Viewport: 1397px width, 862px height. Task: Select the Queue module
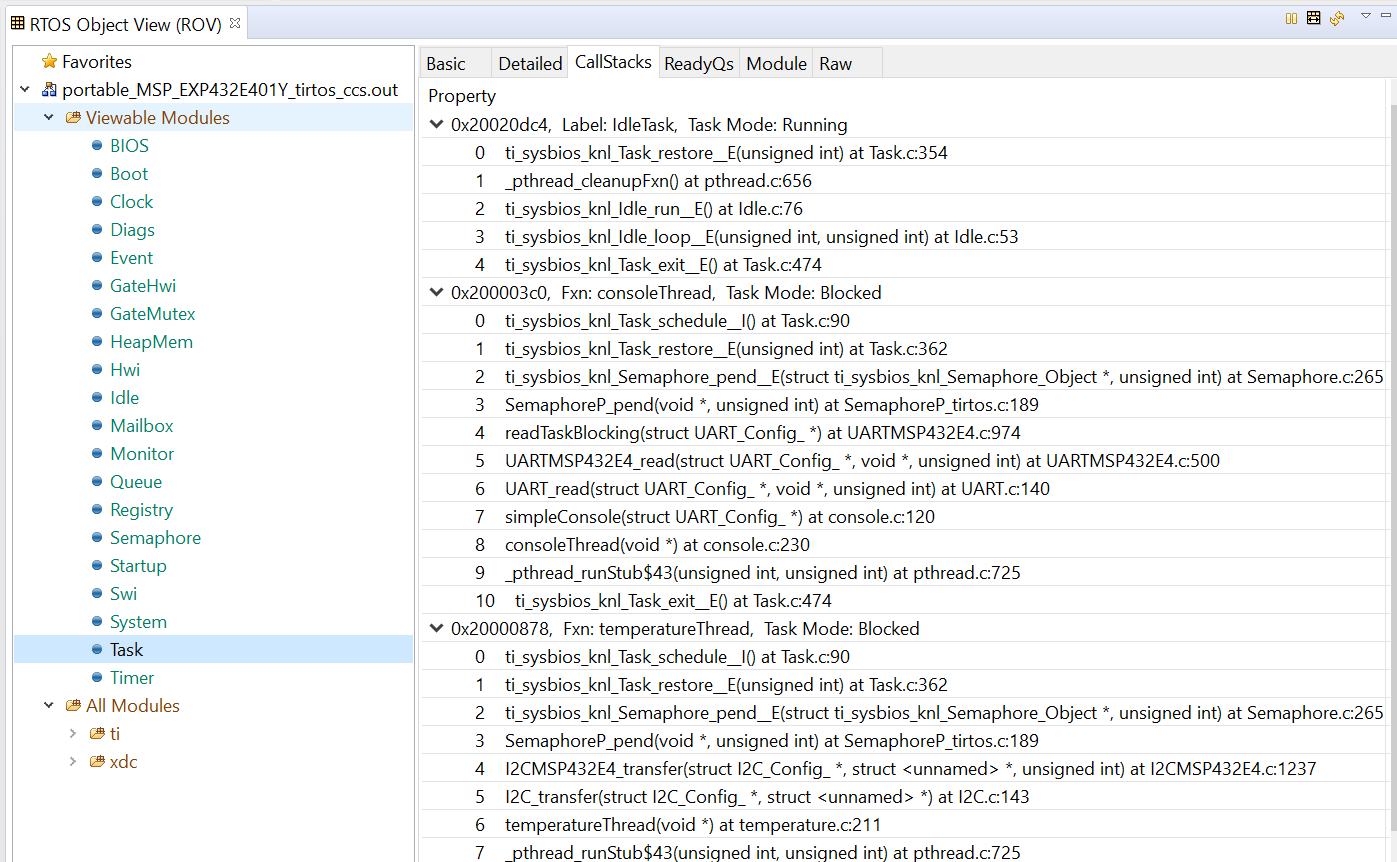click(136, 482)
